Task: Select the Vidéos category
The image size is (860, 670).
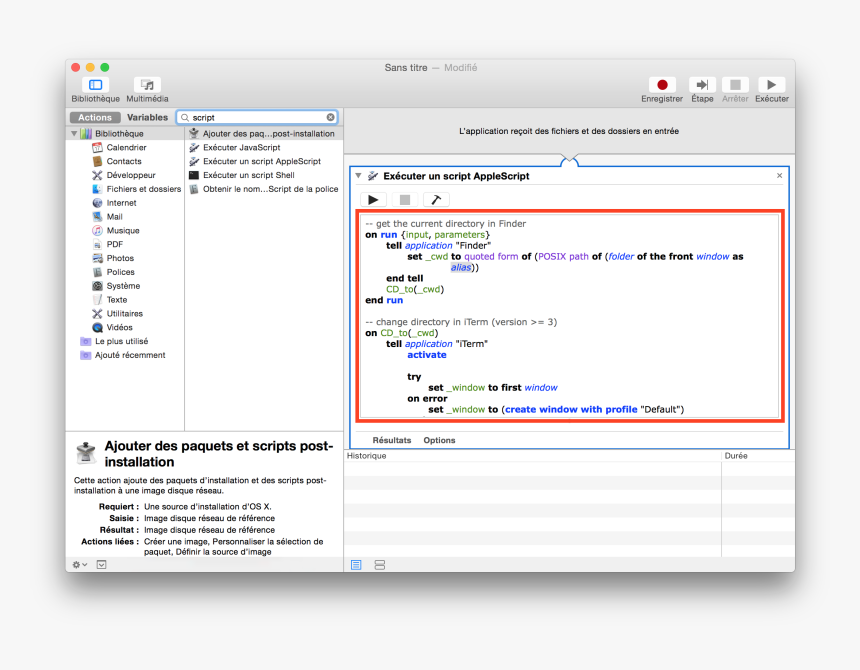Action: tap(120, 327)
